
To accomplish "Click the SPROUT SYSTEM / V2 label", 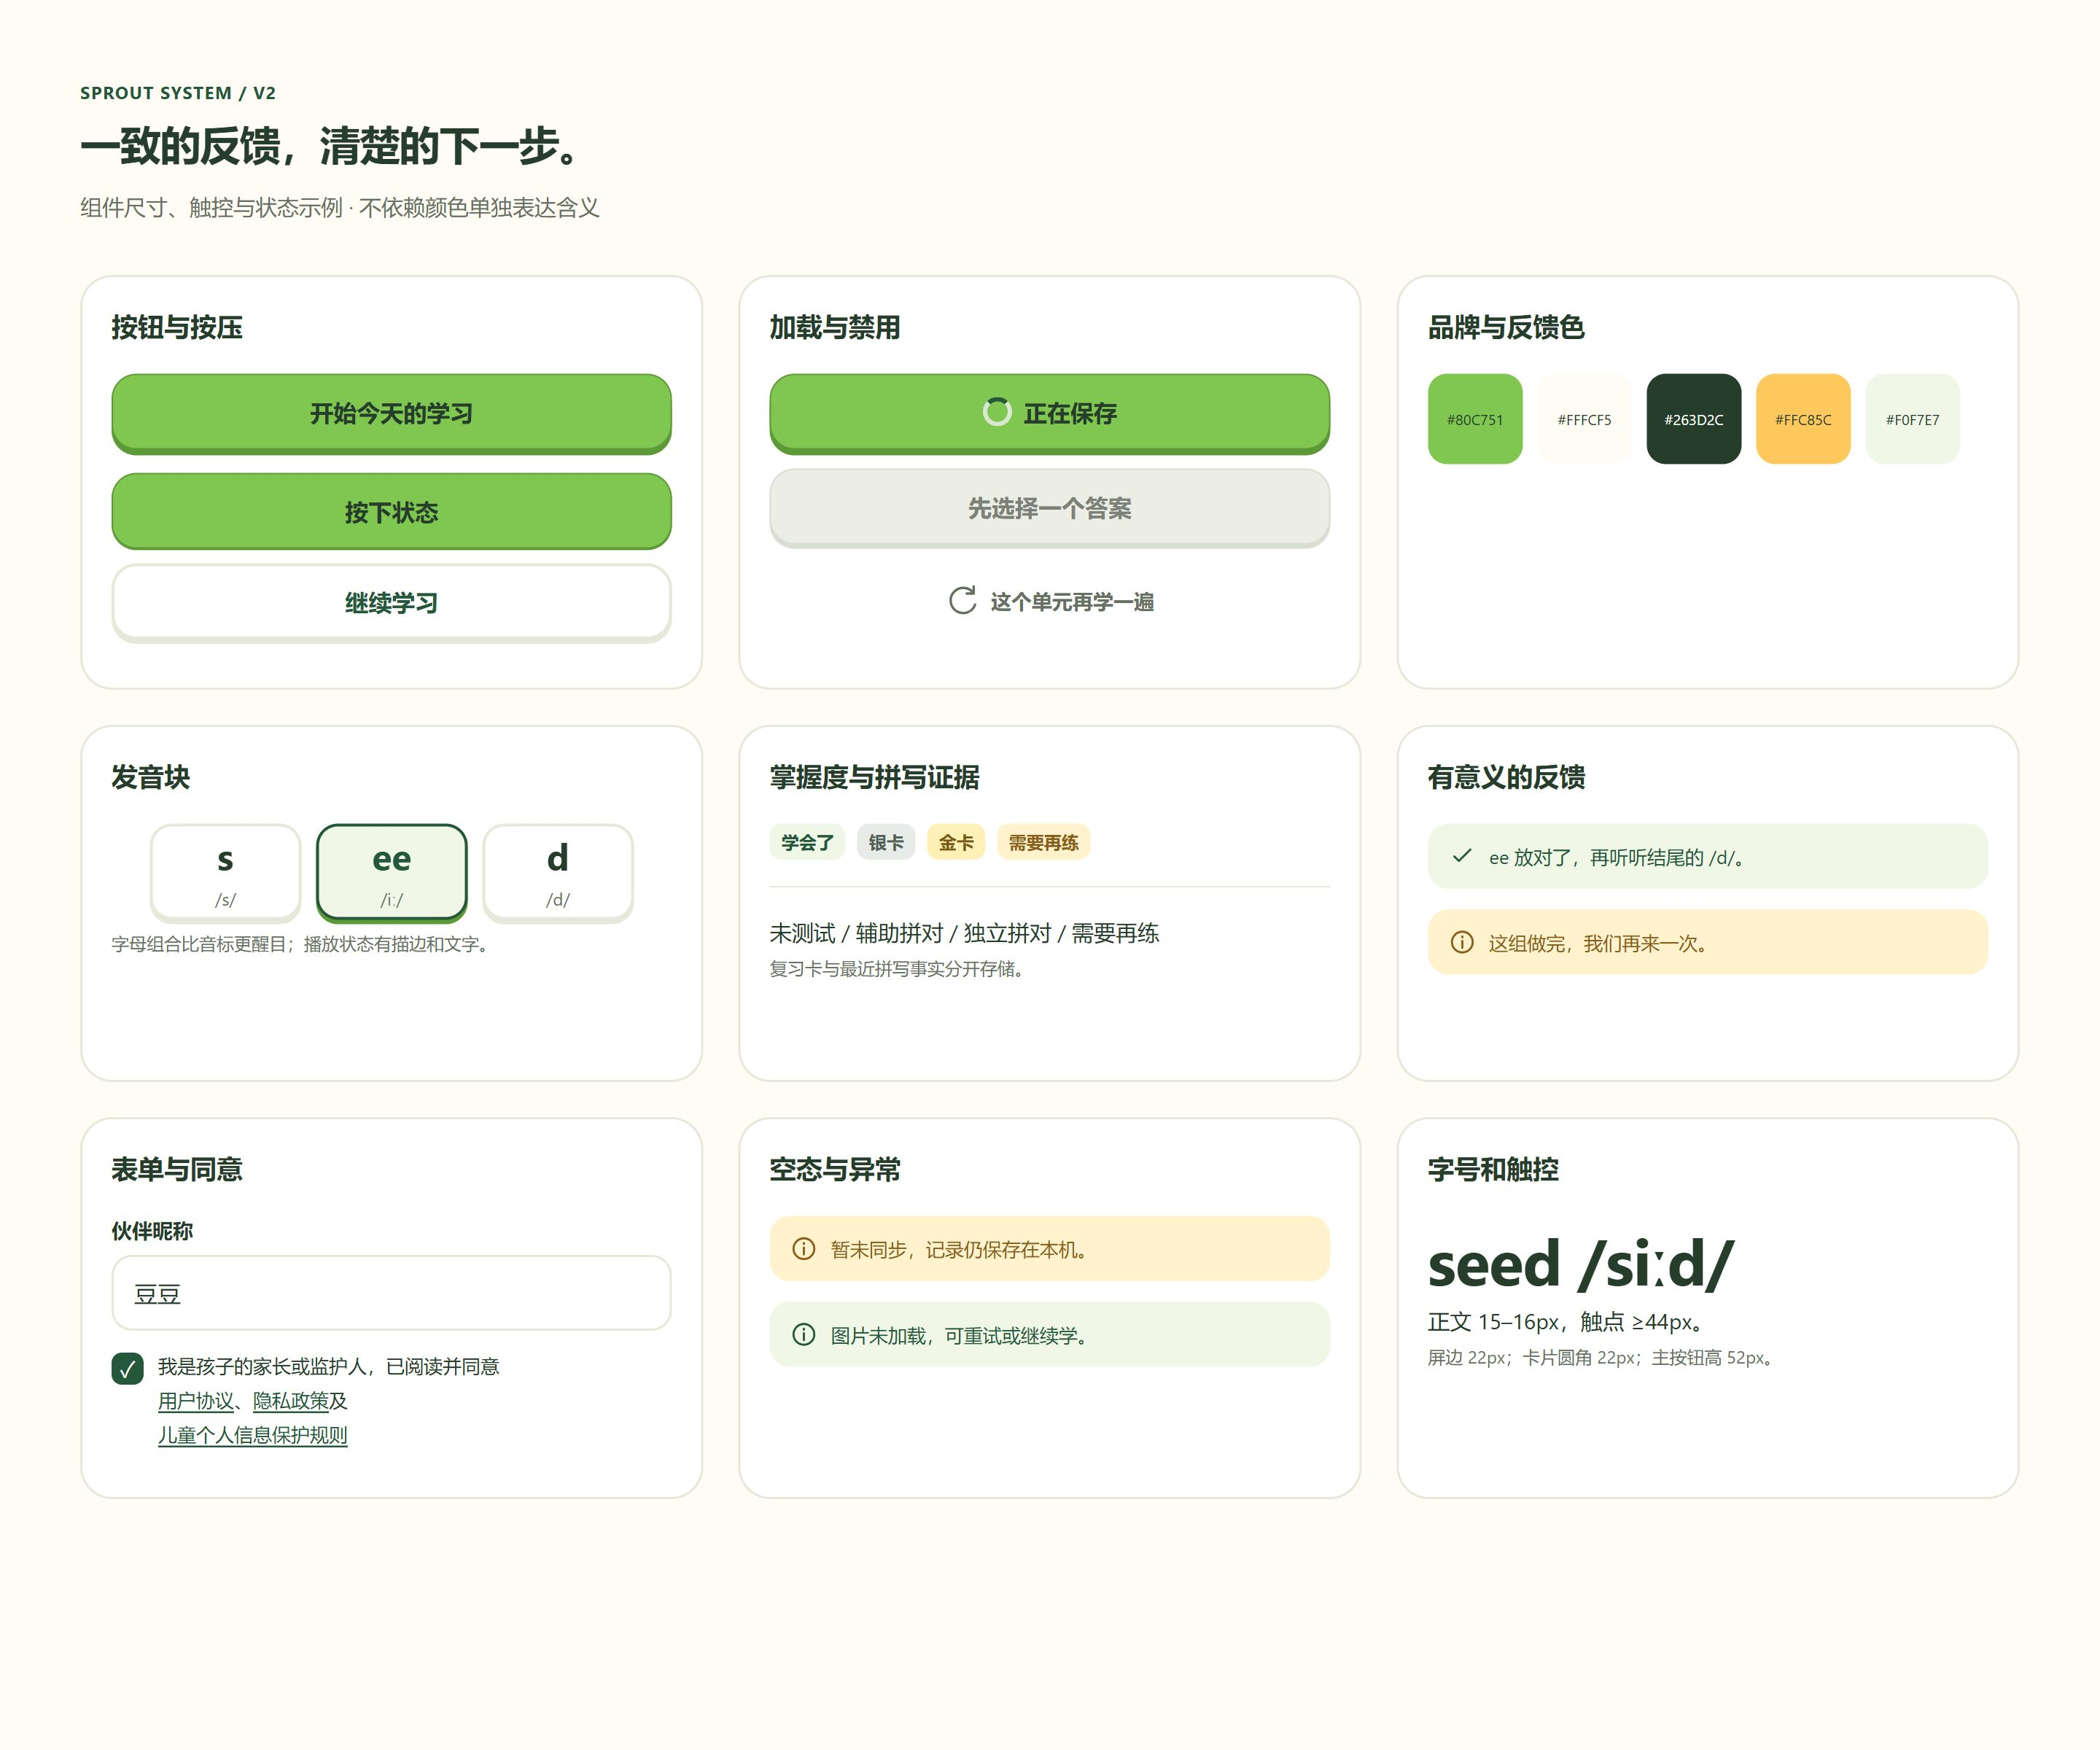I will (x=178, y=93).
